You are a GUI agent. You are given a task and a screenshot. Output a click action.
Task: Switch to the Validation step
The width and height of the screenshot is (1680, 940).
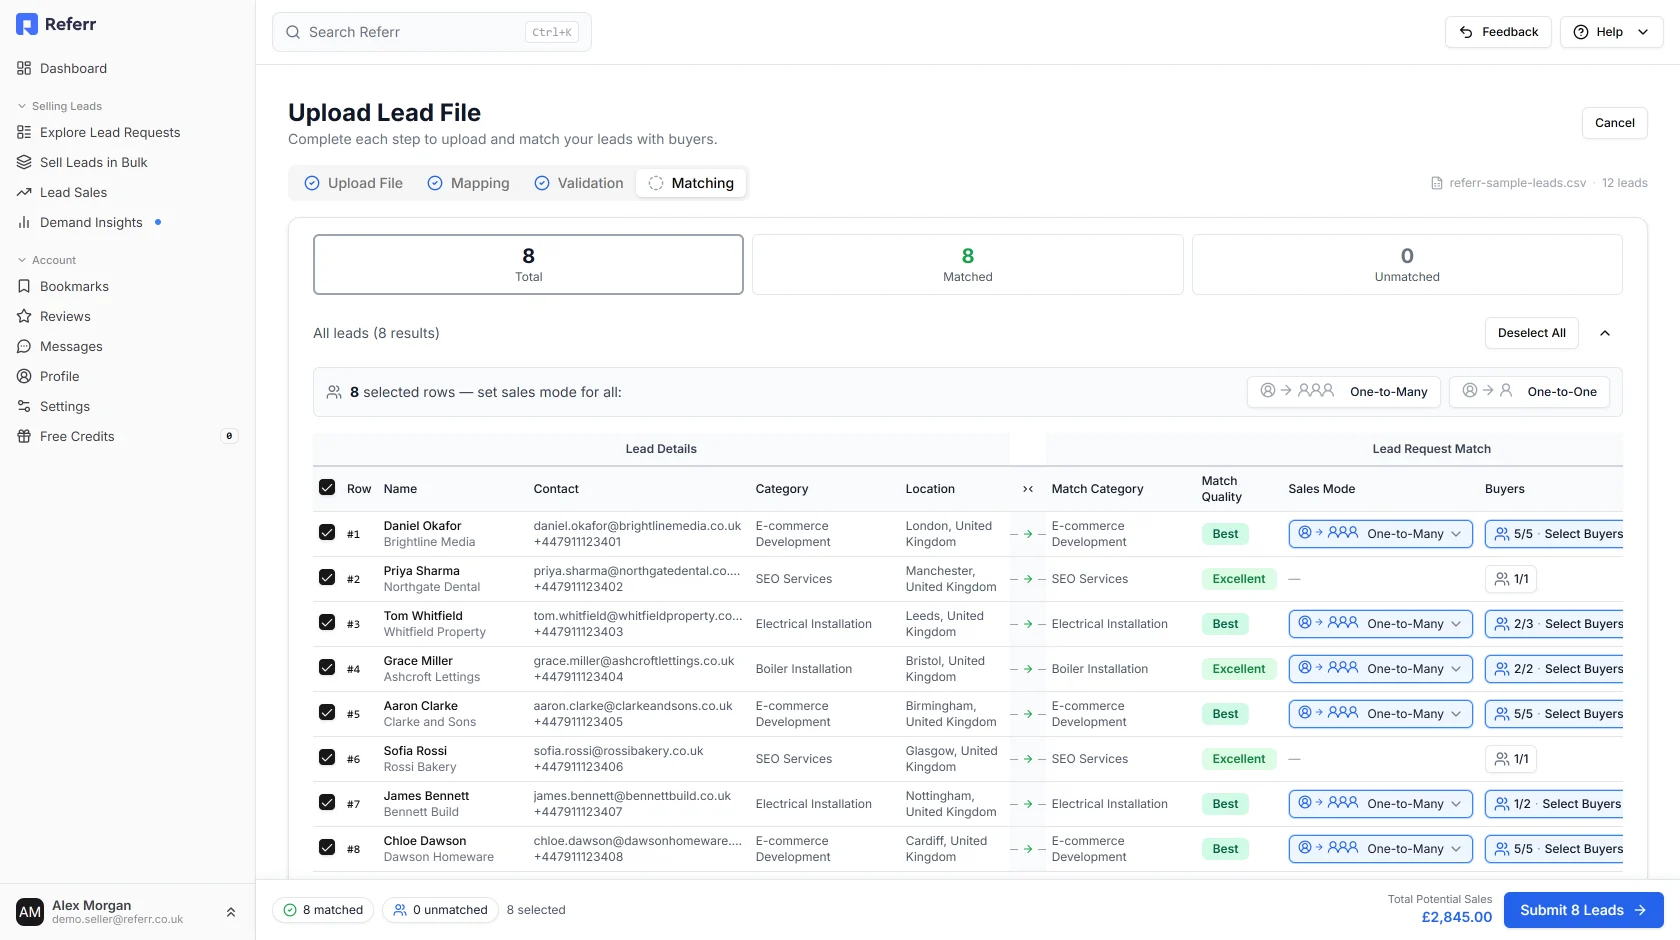(579, 183)
